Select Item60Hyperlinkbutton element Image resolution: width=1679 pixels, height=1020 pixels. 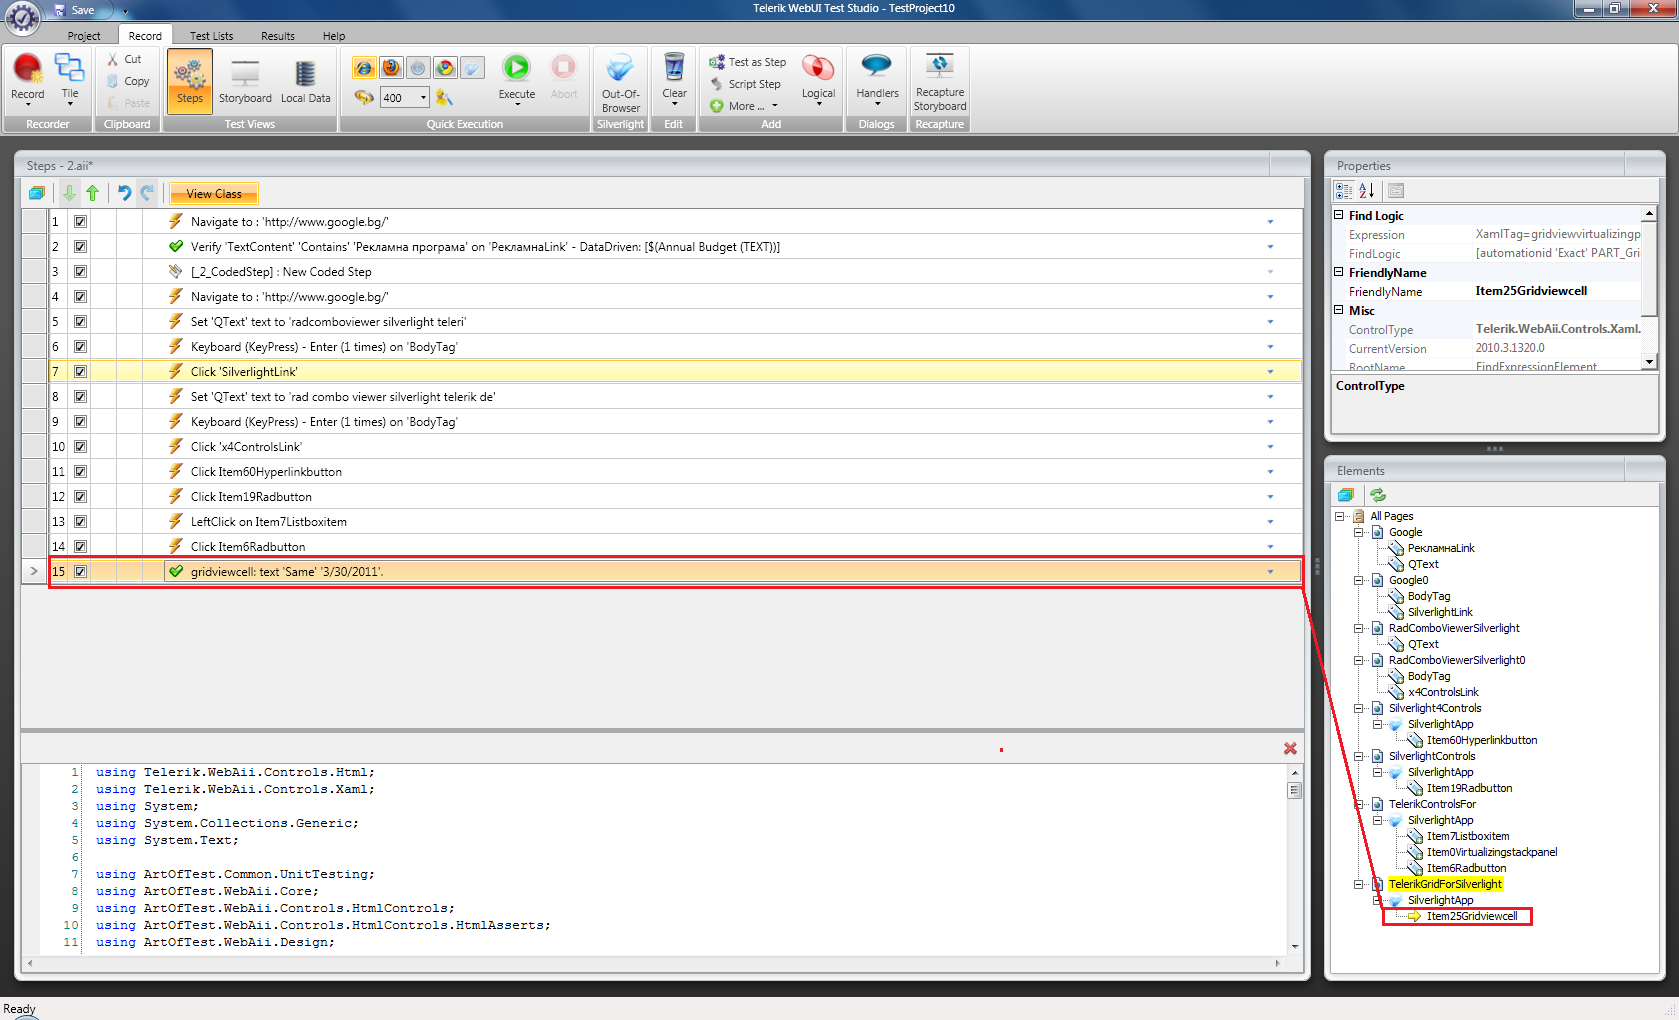[1481, 740]
